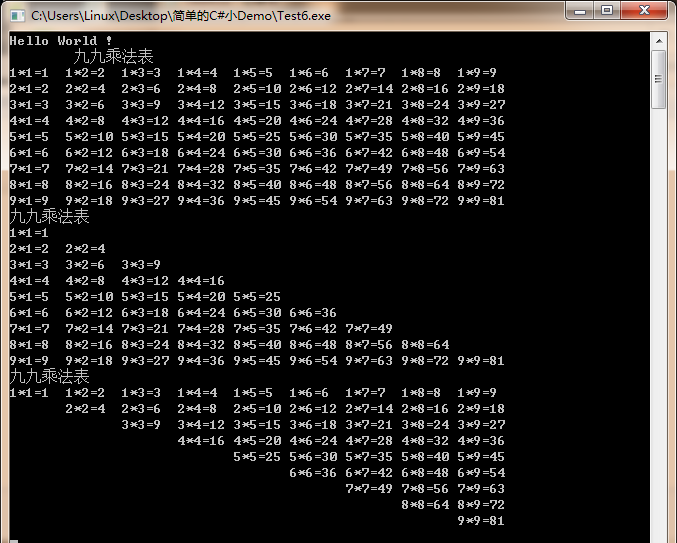The height and width of the screenshot is (543, 677).
Task: Click '2*9=18' in the right-aligned triangle table
Action: [481, 408]
